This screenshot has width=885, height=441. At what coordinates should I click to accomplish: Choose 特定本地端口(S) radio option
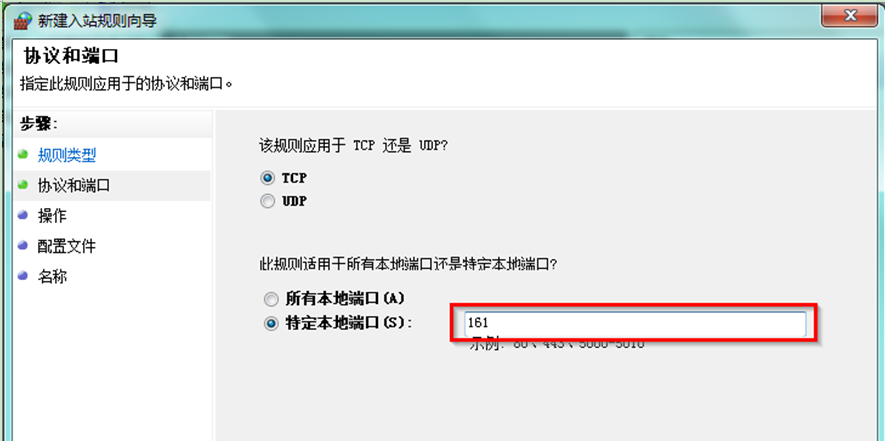click(x=271, y=324)
